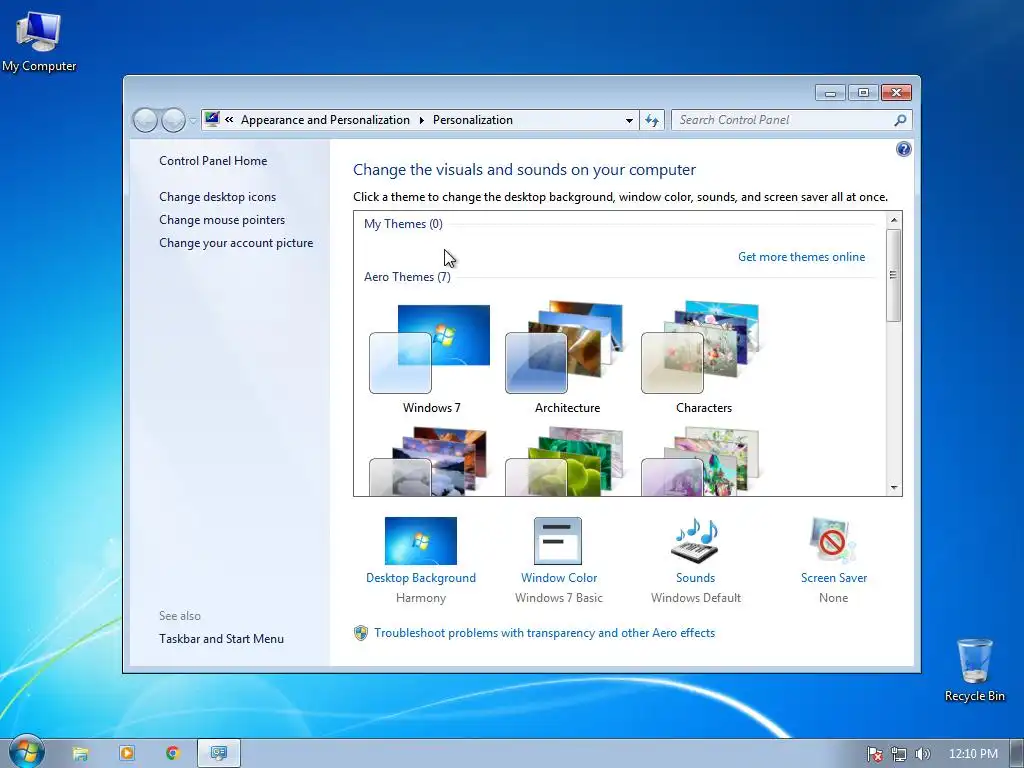Select the snowy landscape theme thumbnail
Image resolution: width=1024 pixels, height=768 pixels.
[x=429, y=461]
